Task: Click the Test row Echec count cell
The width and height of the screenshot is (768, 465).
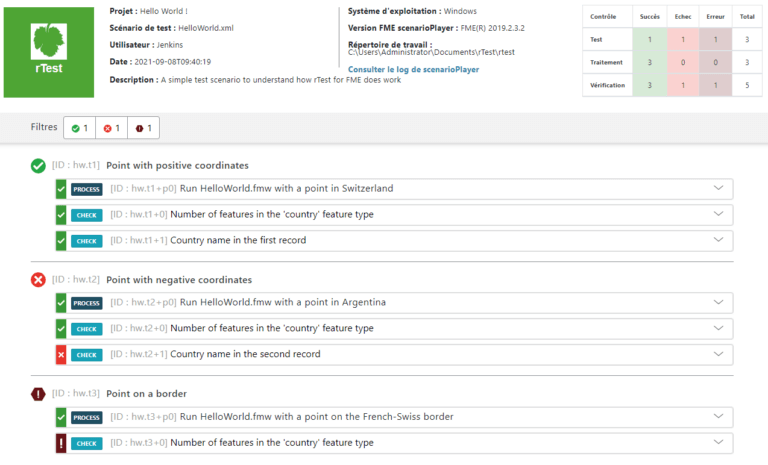Action: pyautogui.click(x=683, y=39)
